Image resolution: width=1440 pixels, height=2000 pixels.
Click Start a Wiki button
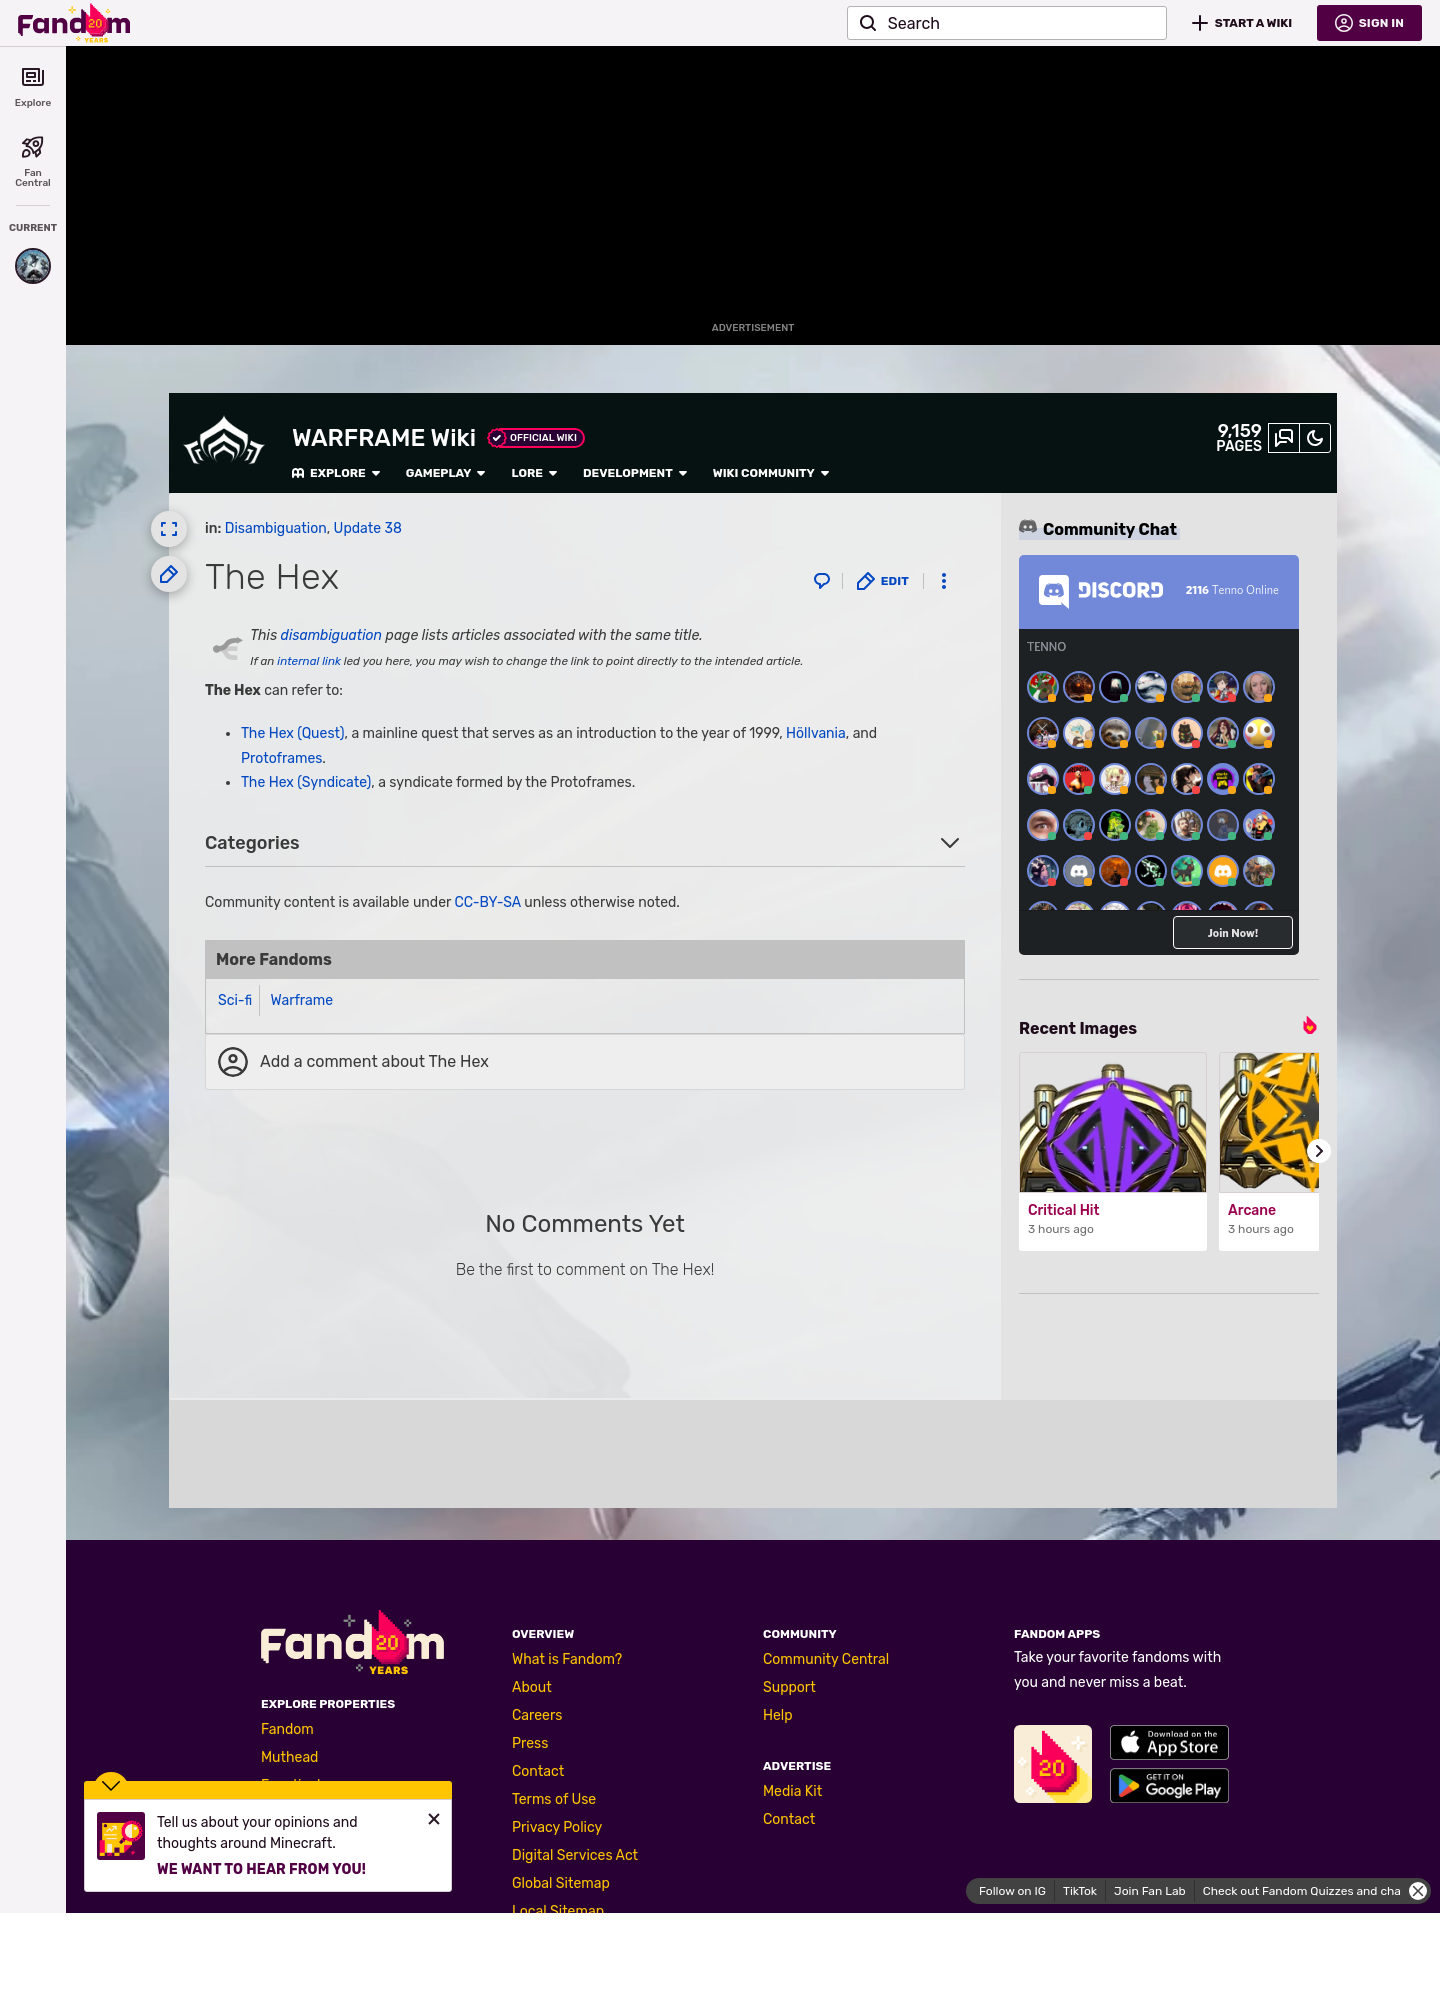tap(1242, 23)
